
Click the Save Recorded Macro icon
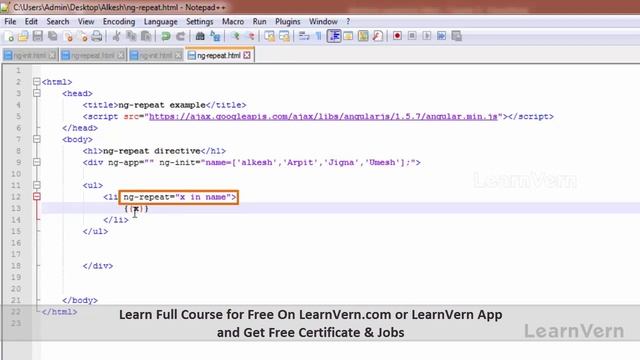456,36
